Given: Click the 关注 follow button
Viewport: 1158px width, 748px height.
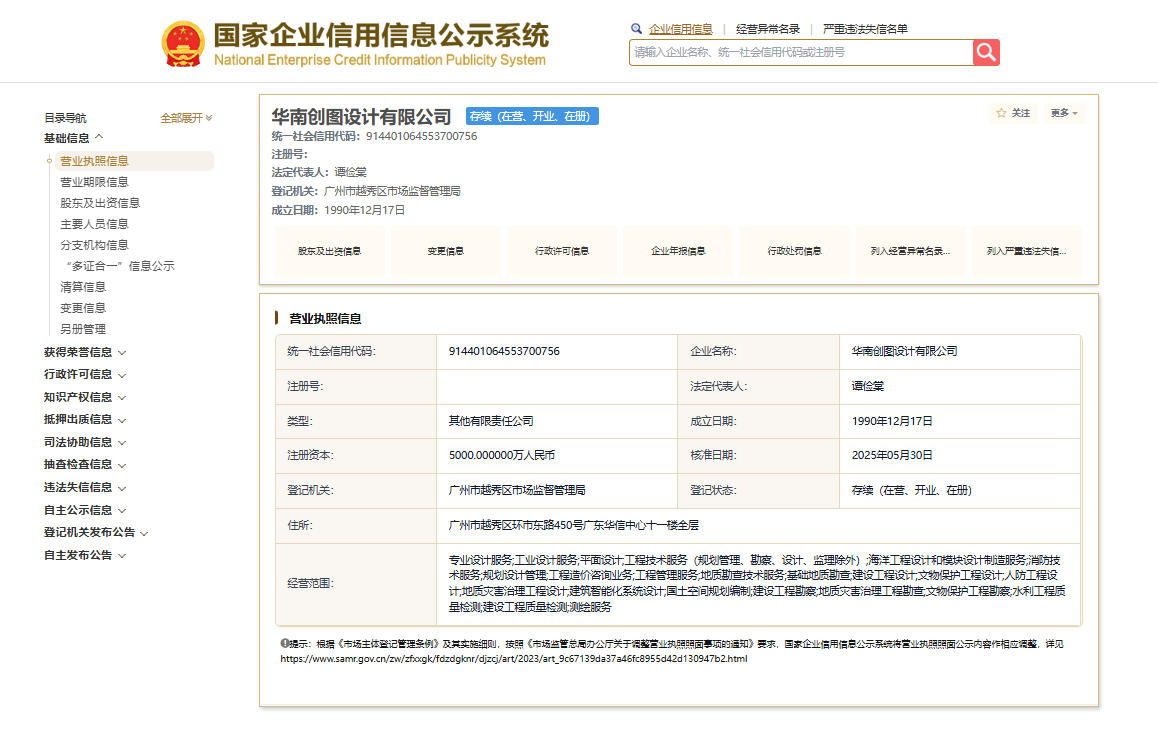Looking at the screenshot, I should [x=1013, y=113].
